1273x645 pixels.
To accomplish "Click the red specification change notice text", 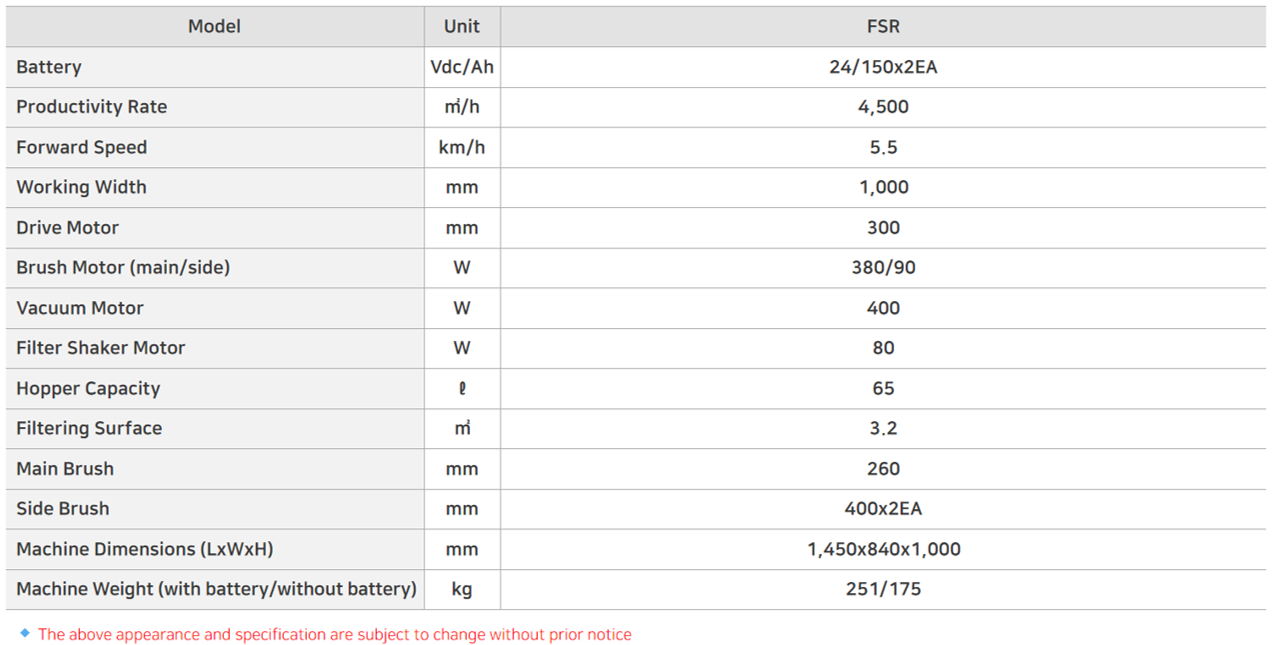I will point(334,634).
